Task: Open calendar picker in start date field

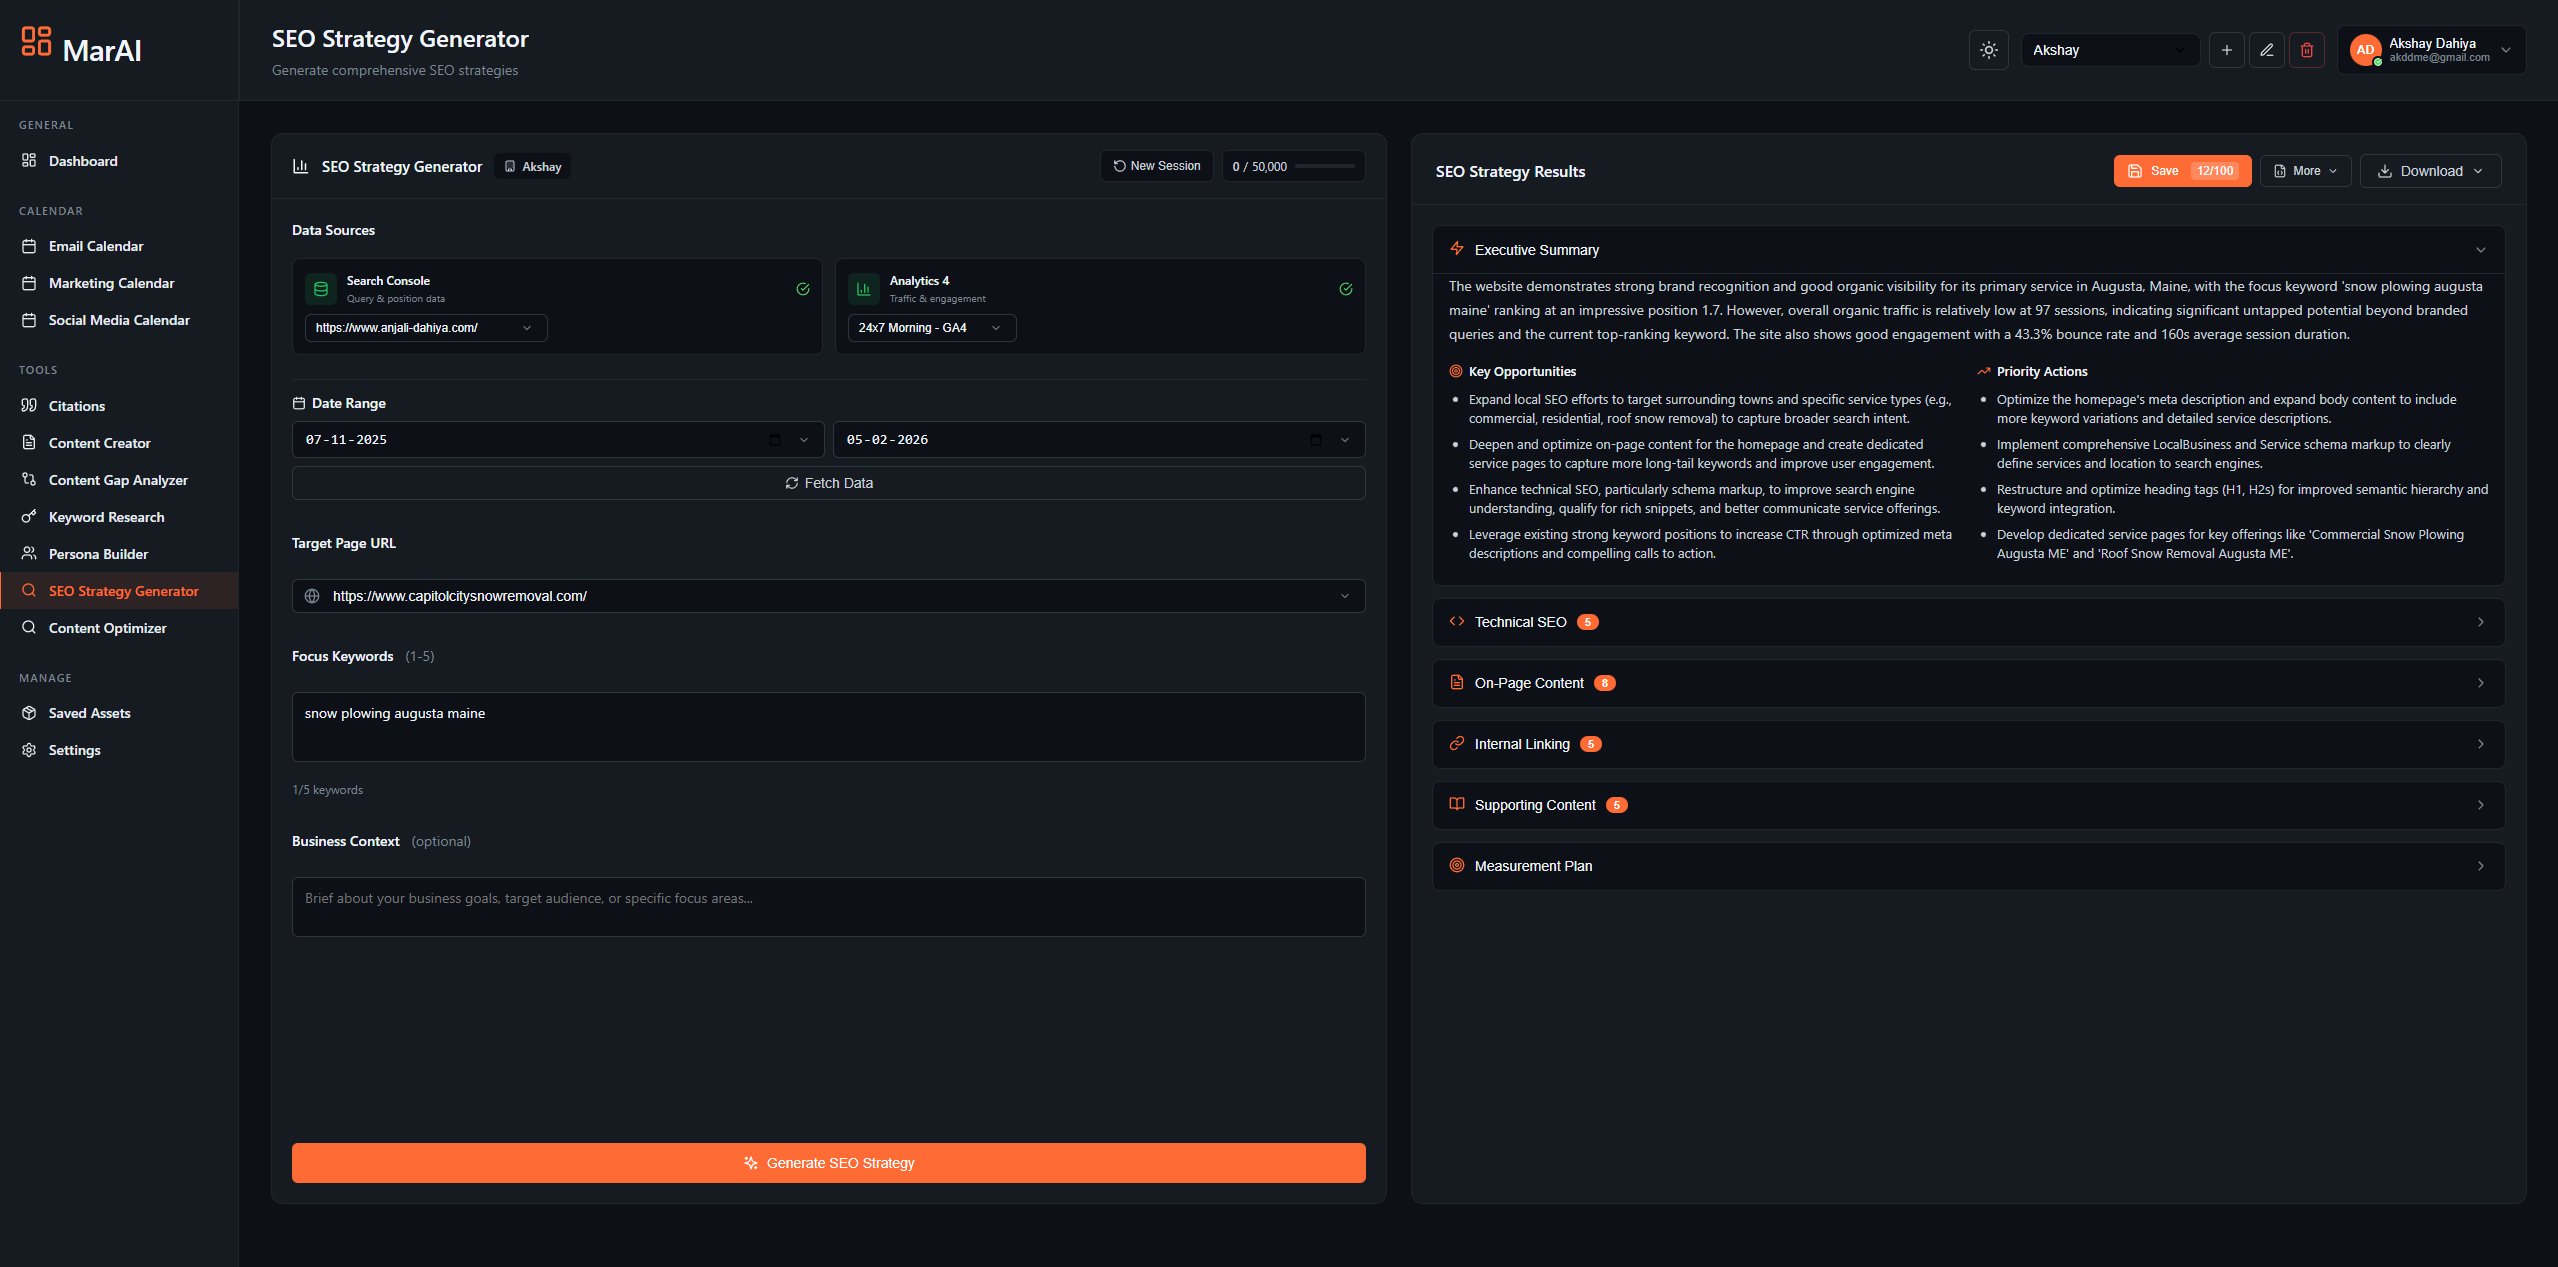Action: 775,440
